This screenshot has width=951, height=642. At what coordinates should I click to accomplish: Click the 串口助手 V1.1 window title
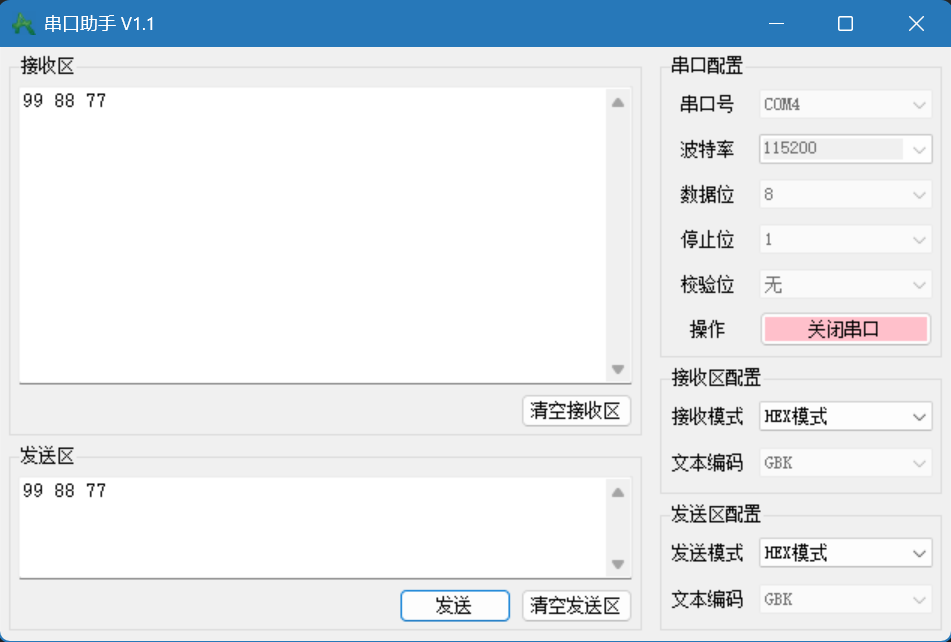[99, 24]
